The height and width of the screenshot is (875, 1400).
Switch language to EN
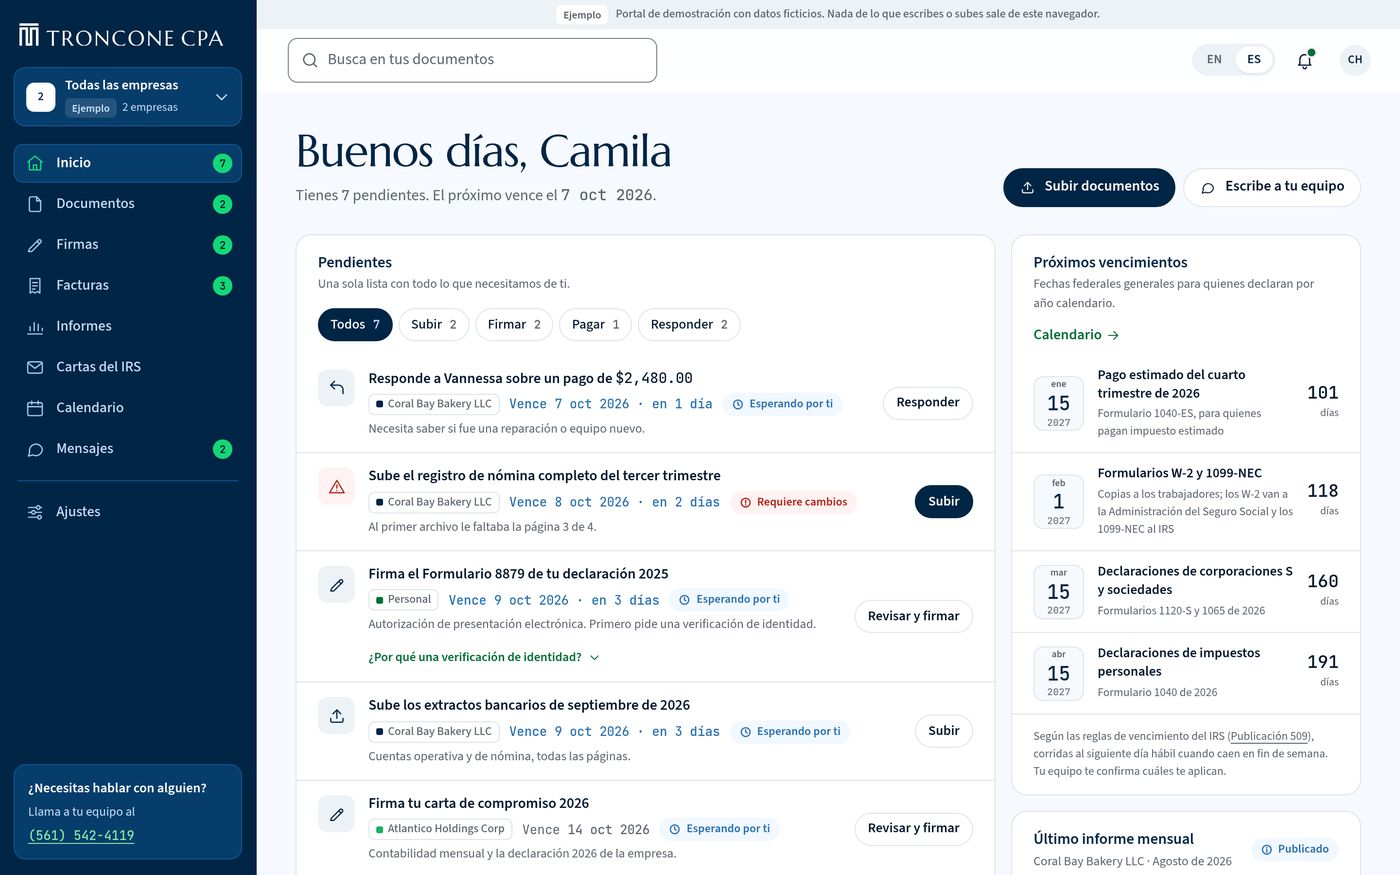coord(1214,60)
